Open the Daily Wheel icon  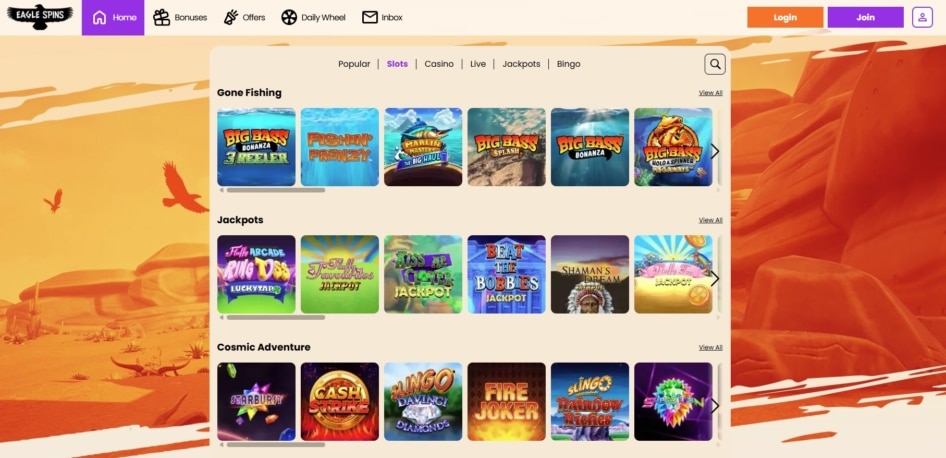click(289, 17)
